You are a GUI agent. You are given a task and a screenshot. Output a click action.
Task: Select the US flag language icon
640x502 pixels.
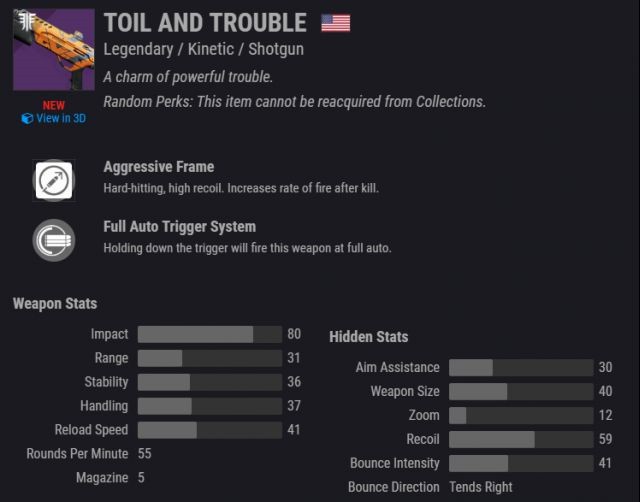336,23
